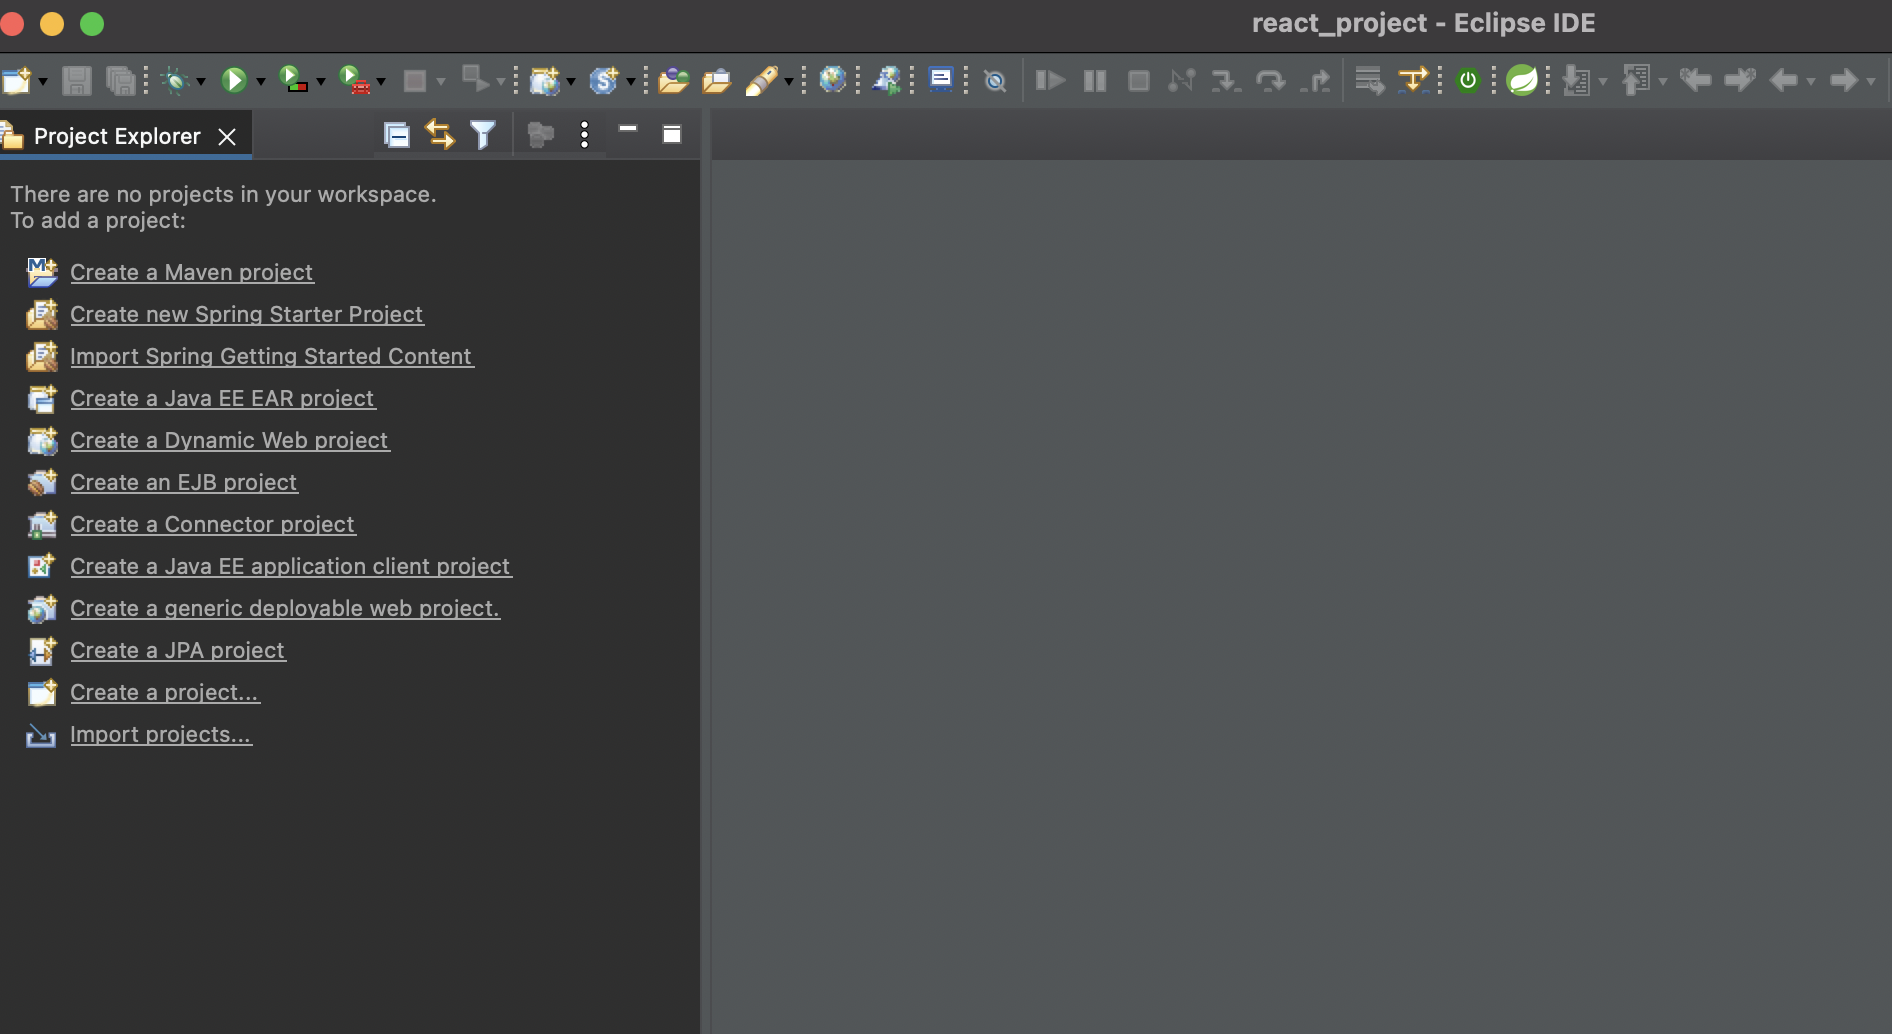The image size is (1892, 1034).
Task: Open the Boot Dashboard power icon
Action: click(x=1468, y=80)
